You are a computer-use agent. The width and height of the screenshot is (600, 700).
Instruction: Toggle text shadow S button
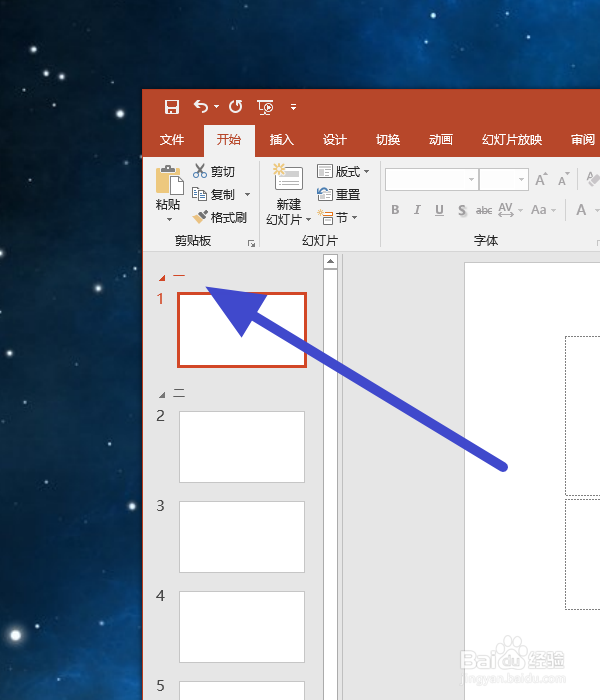[462, 210]
